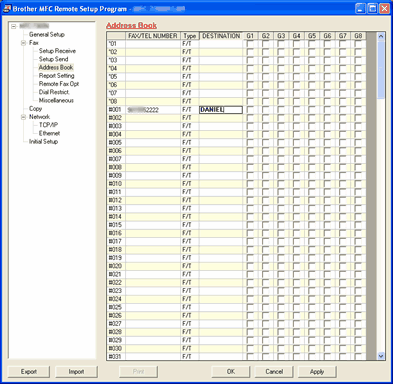Viewport: 394px width, 385px height.
Task: Click the Type F/T cell of #012
Action: [190, 200]
